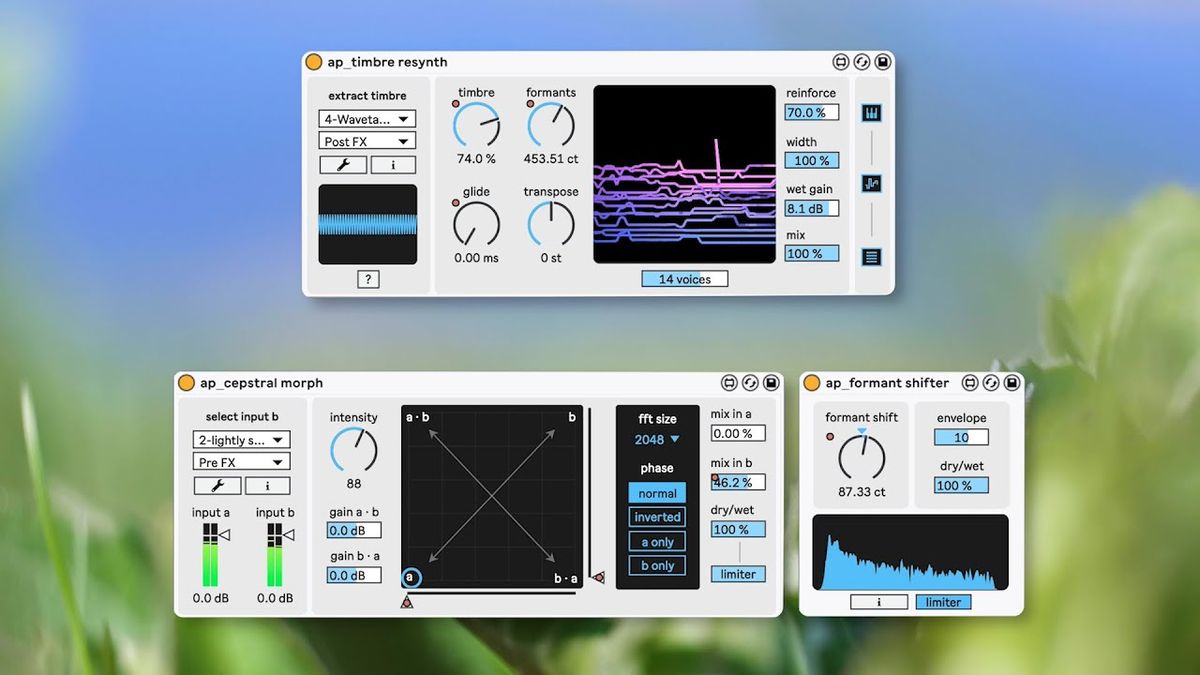Click the piano keys icon in timbre resynth
This screenshot has height=675, width=1200.
point(871,113)
